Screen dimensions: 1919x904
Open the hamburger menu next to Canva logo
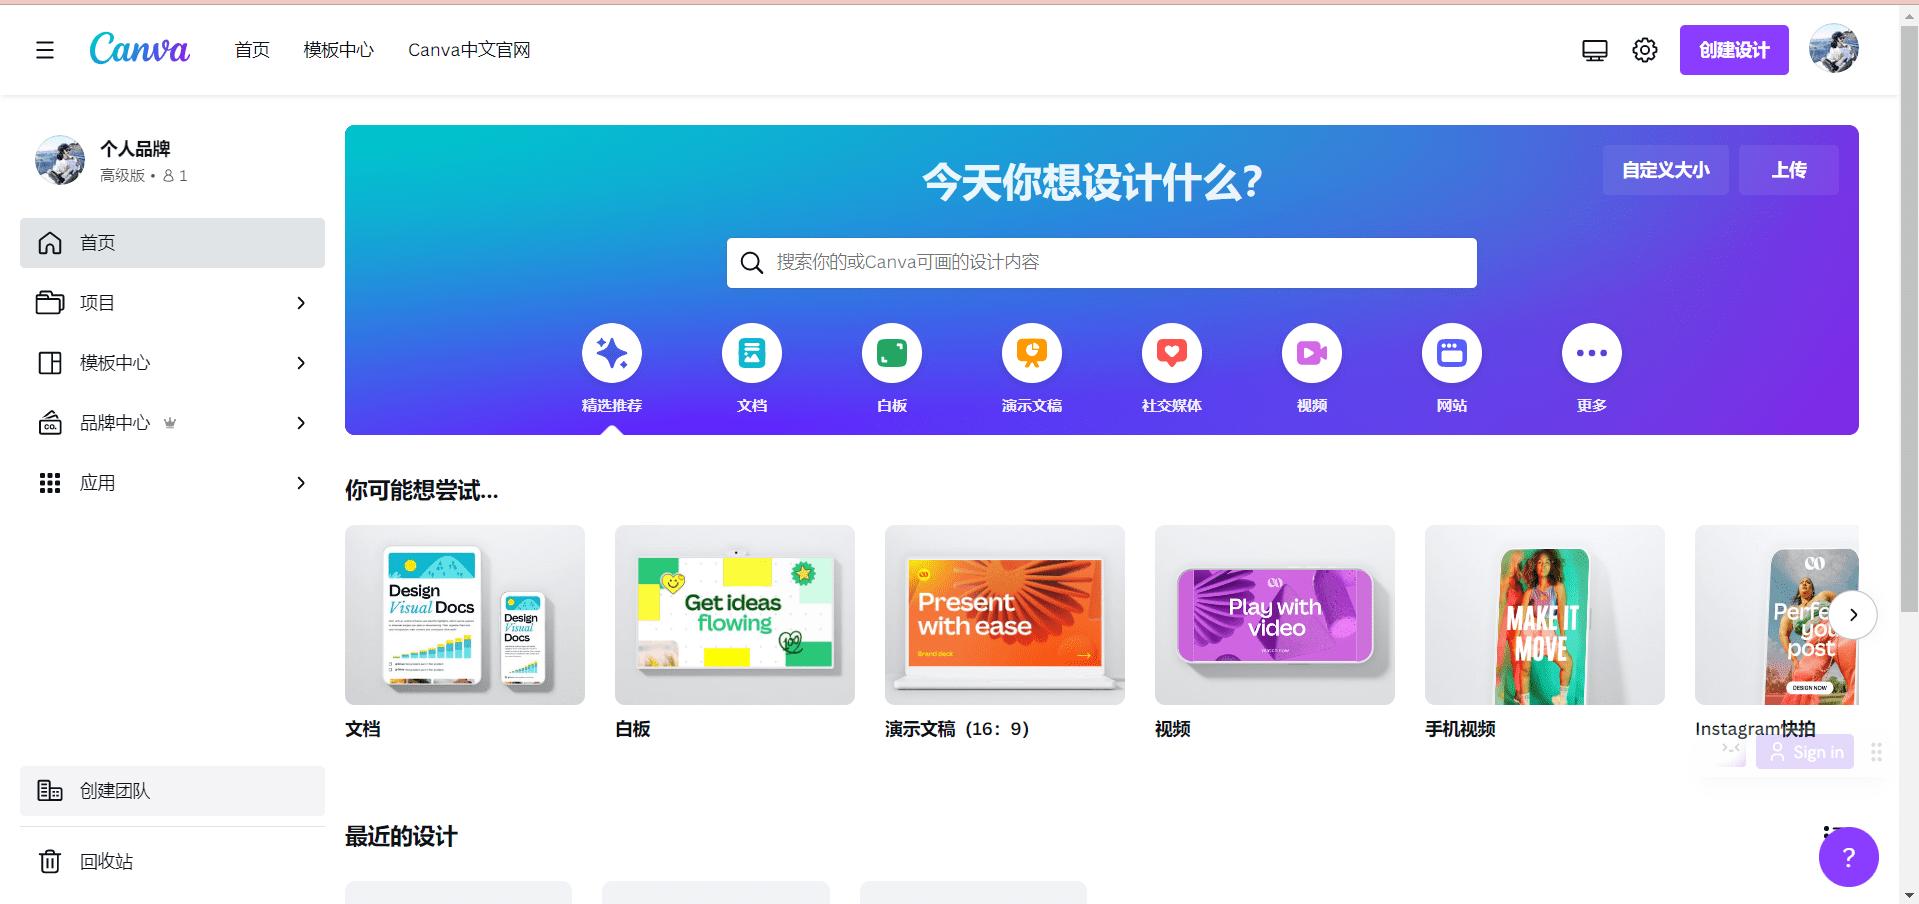(44, 49)
